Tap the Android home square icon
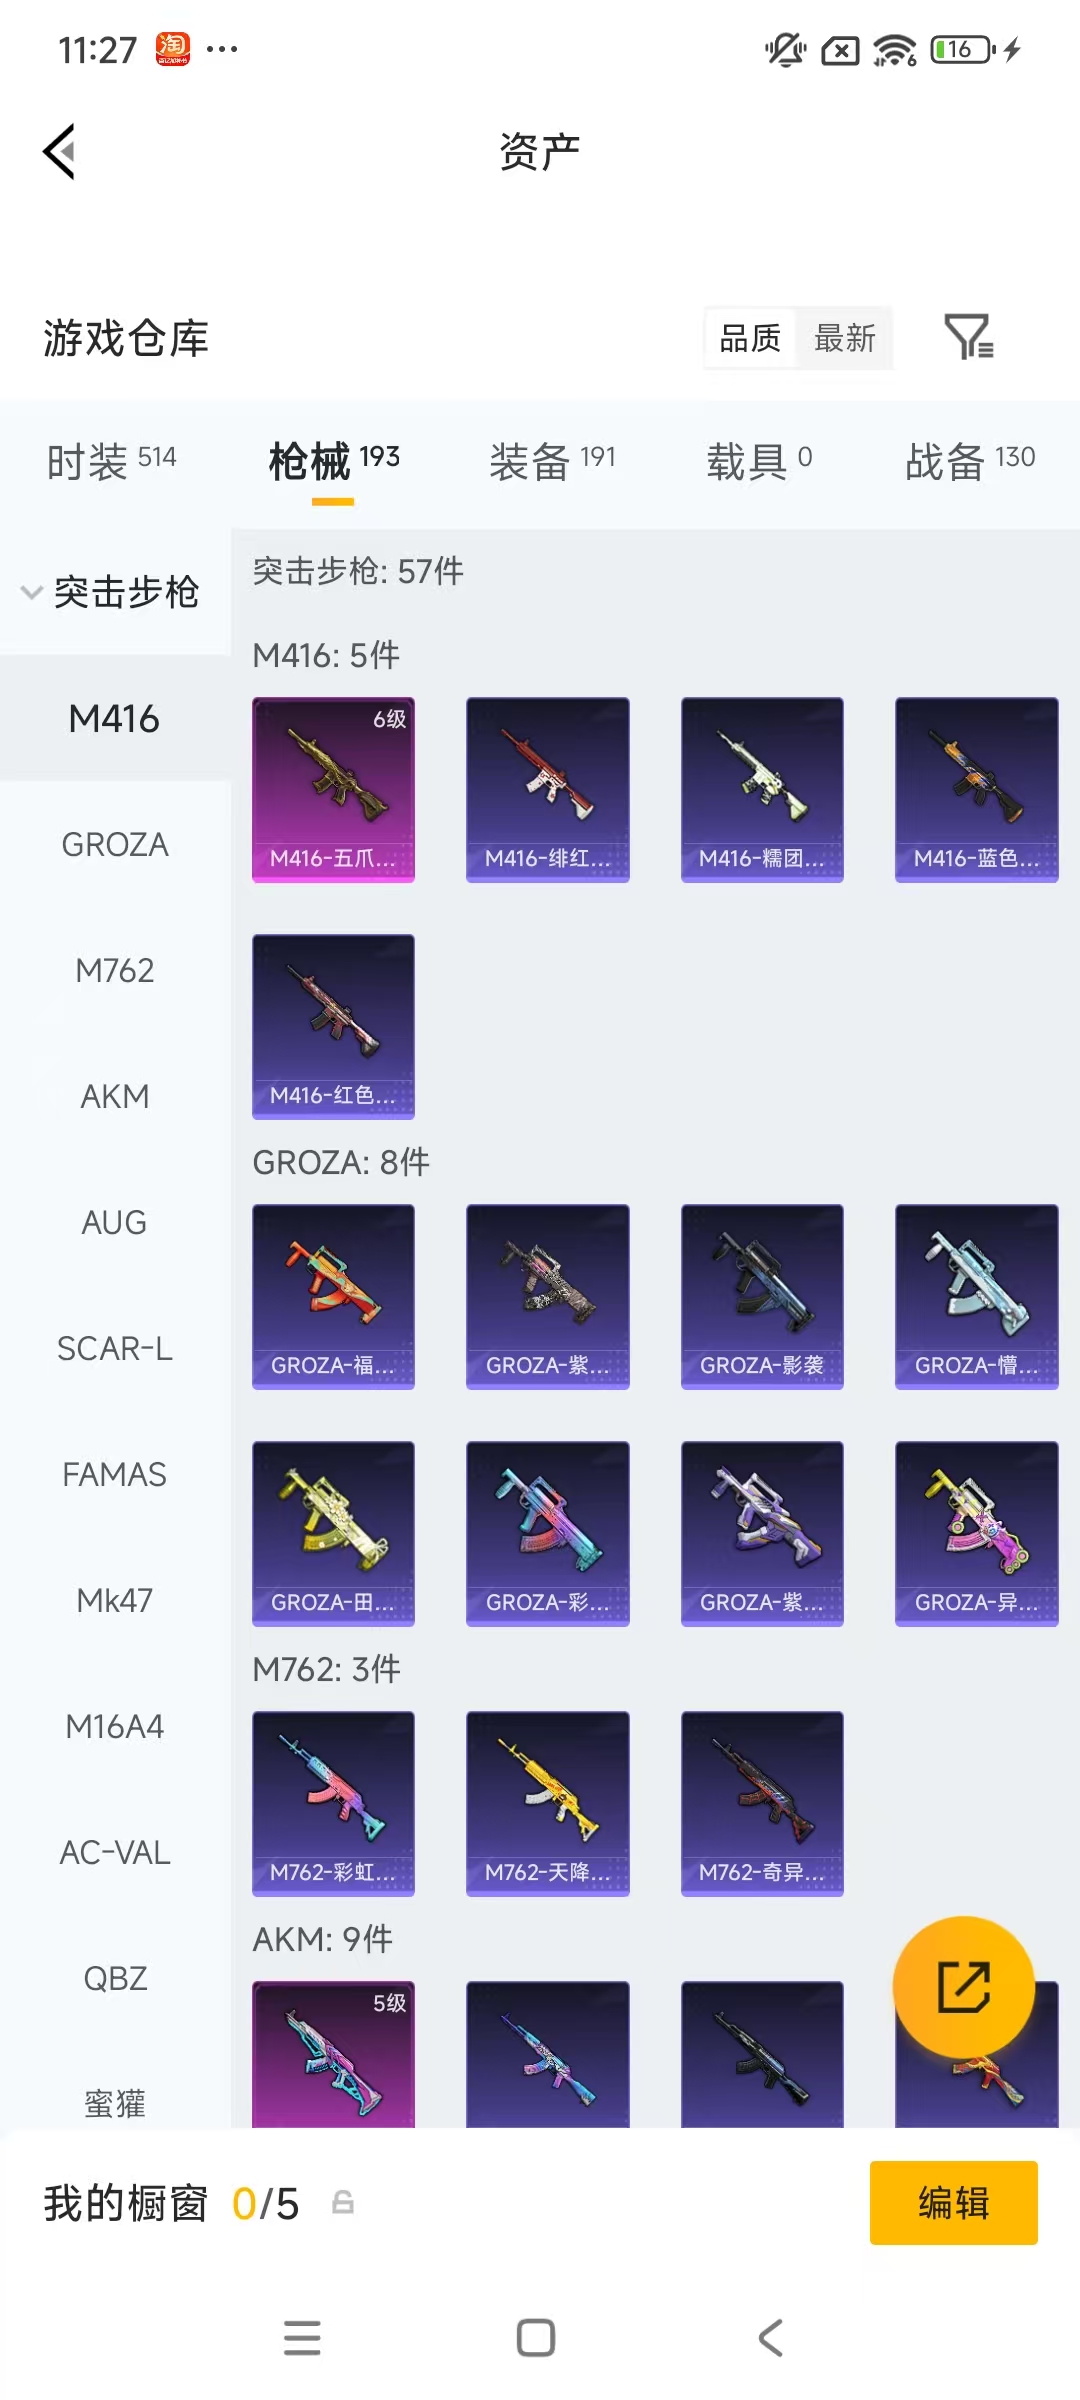Screen dimensions: 1080x2400 [x=536, y=2338]
